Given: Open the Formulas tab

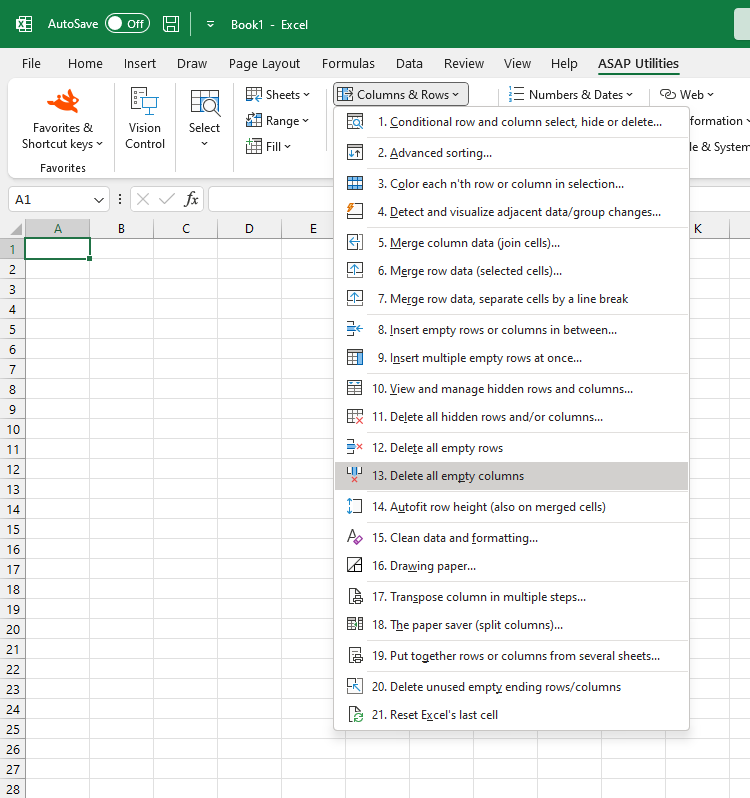Looking at the screenshot, I should [348, 64].
